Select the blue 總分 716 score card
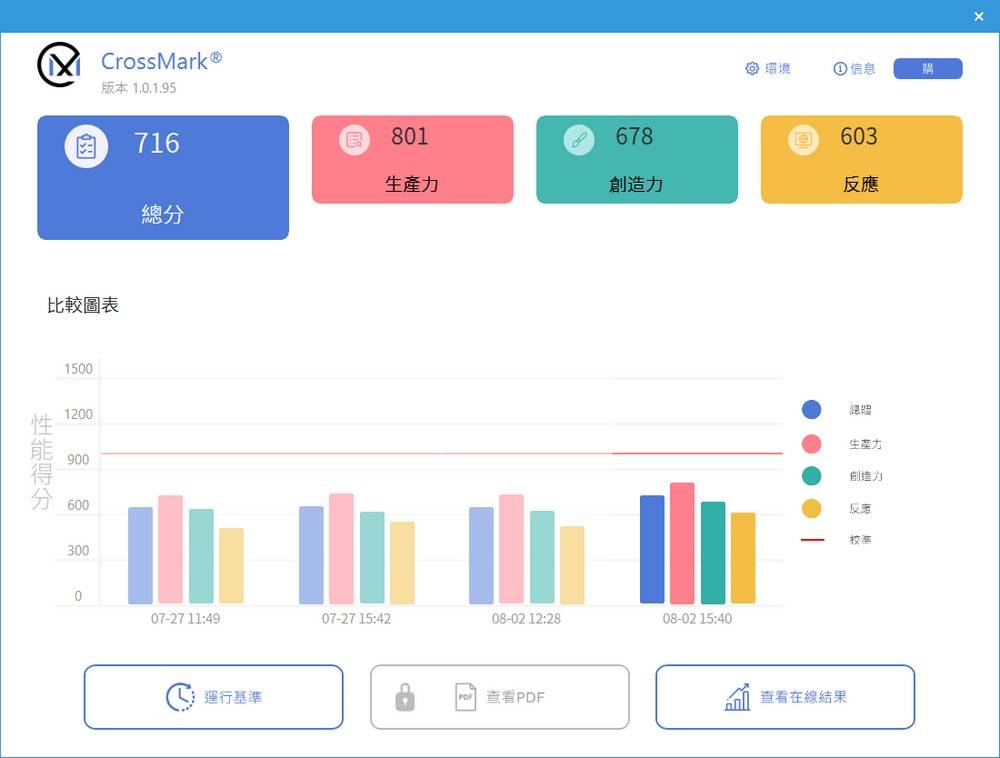1000x758 pixels. (x=163, y=178)
